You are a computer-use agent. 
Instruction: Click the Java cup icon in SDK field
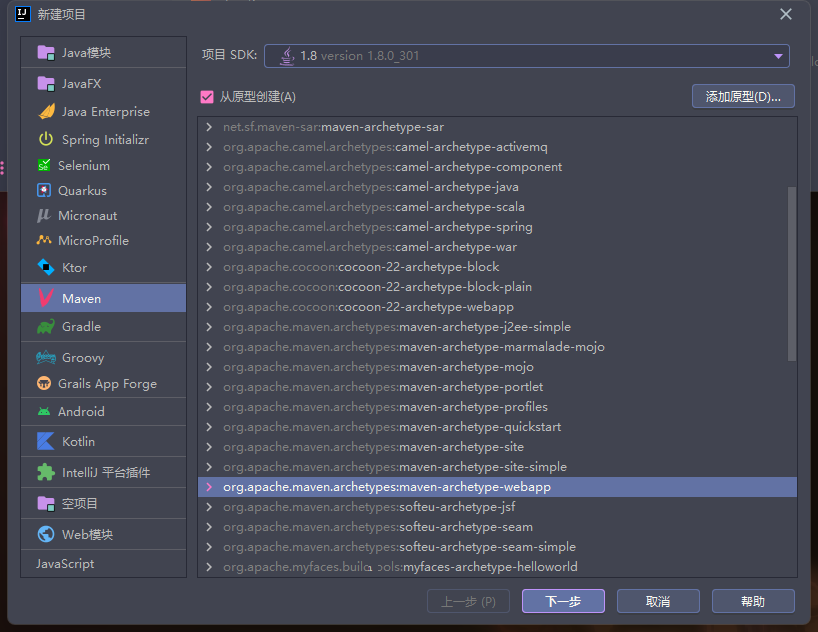(x=287, y=56)
